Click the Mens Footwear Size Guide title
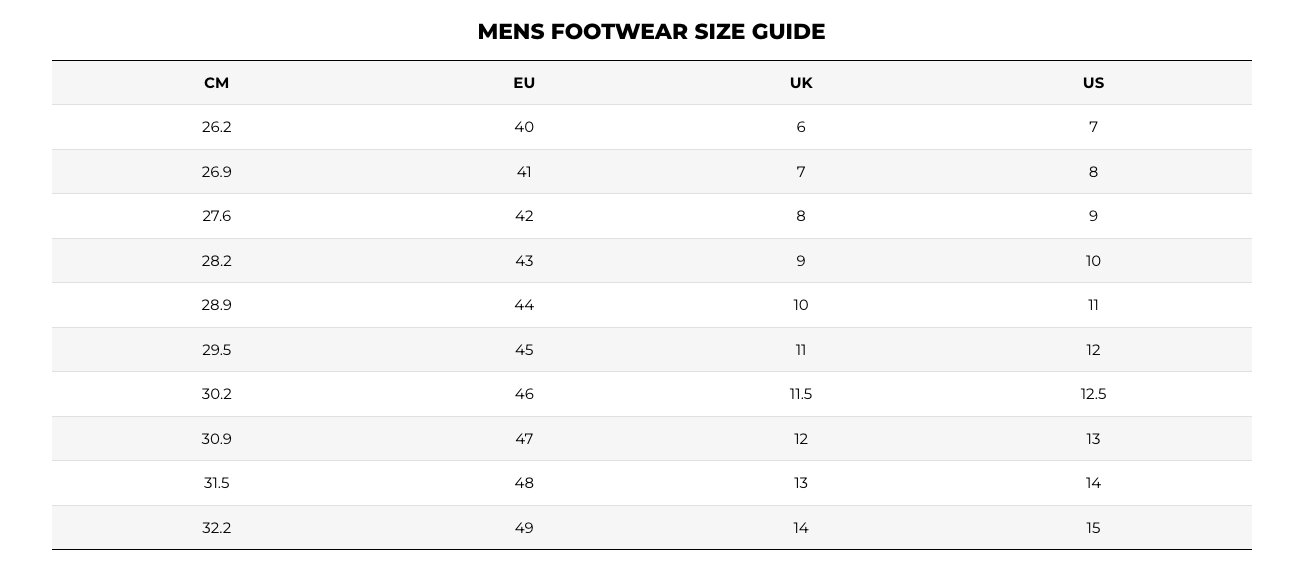 click(x=651, y=32)
